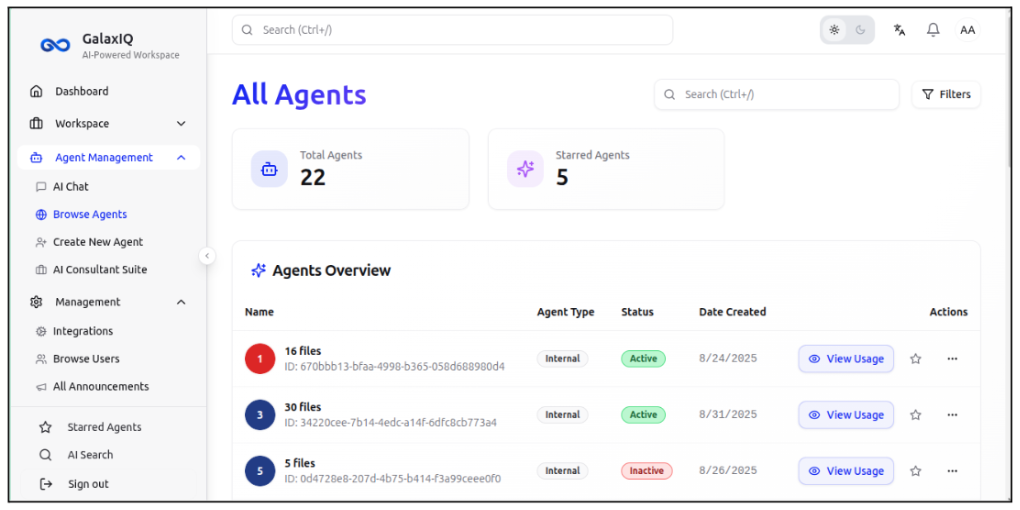Switch to dark mode moon toggle
Viewport: 1020px width, 510px height.
(861, 30)
